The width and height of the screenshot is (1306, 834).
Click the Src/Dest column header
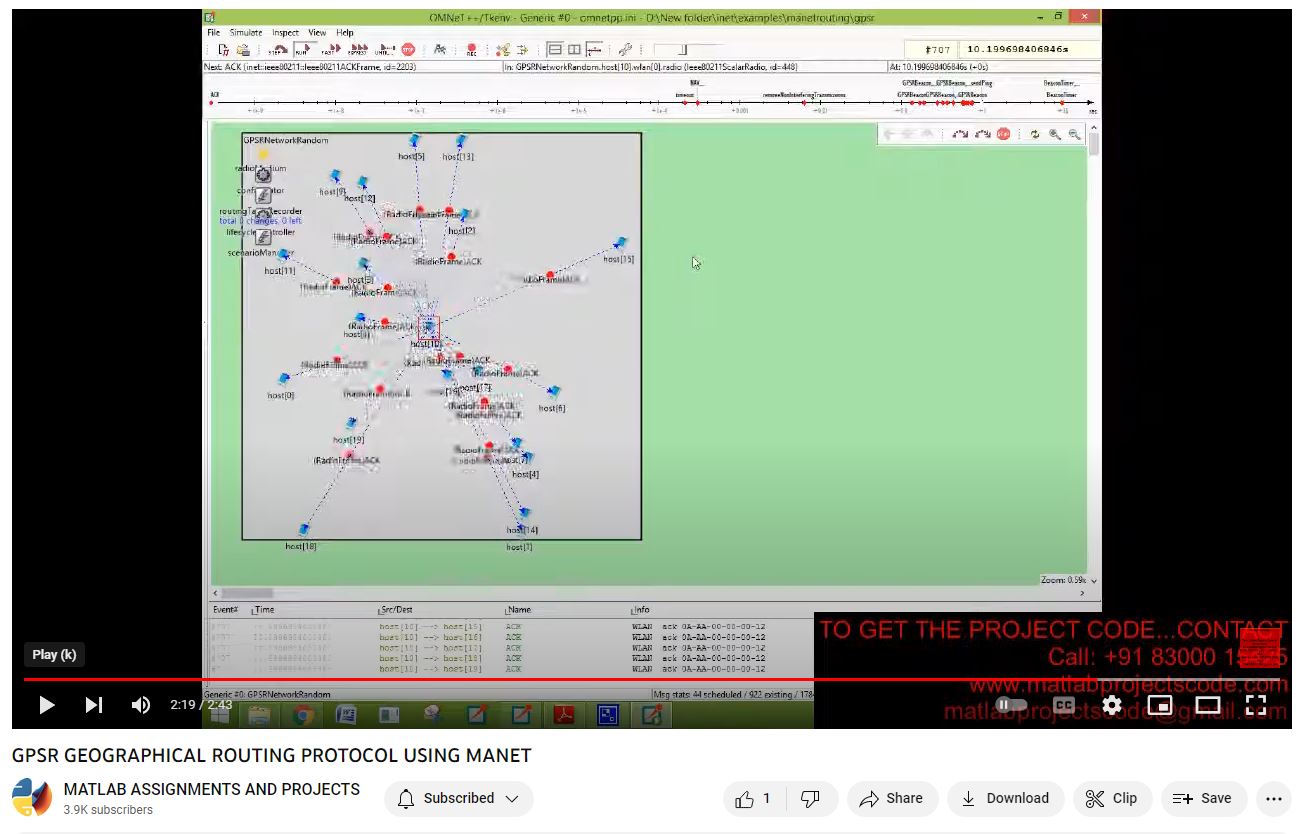point(396,609)
